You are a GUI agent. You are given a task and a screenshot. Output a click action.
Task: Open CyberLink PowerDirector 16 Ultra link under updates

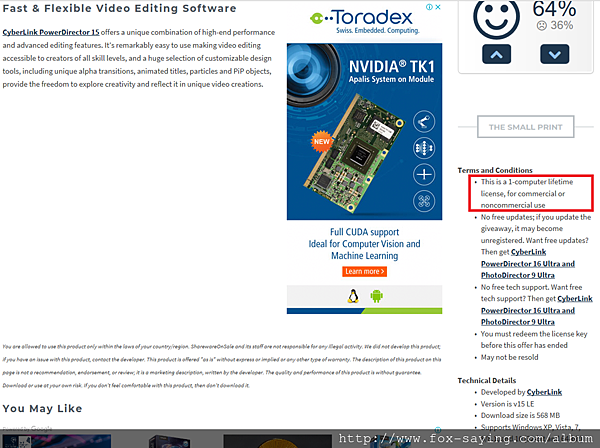(x=528, y=264)
